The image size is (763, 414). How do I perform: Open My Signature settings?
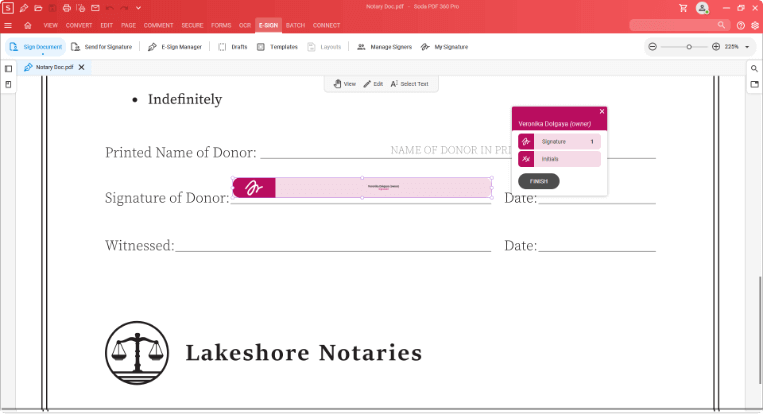[444, 47]
